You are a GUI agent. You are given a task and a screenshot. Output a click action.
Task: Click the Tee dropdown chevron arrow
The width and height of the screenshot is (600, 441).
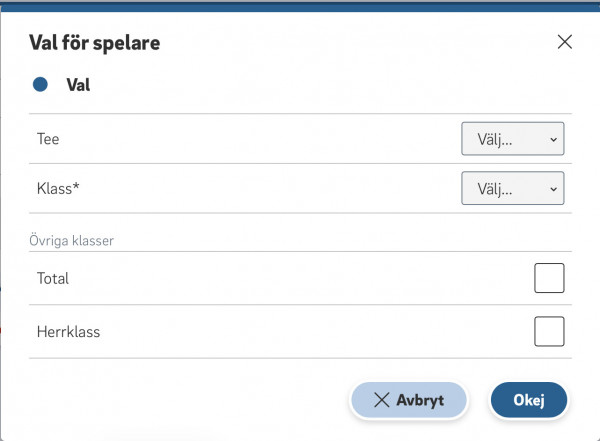(553, 140)
